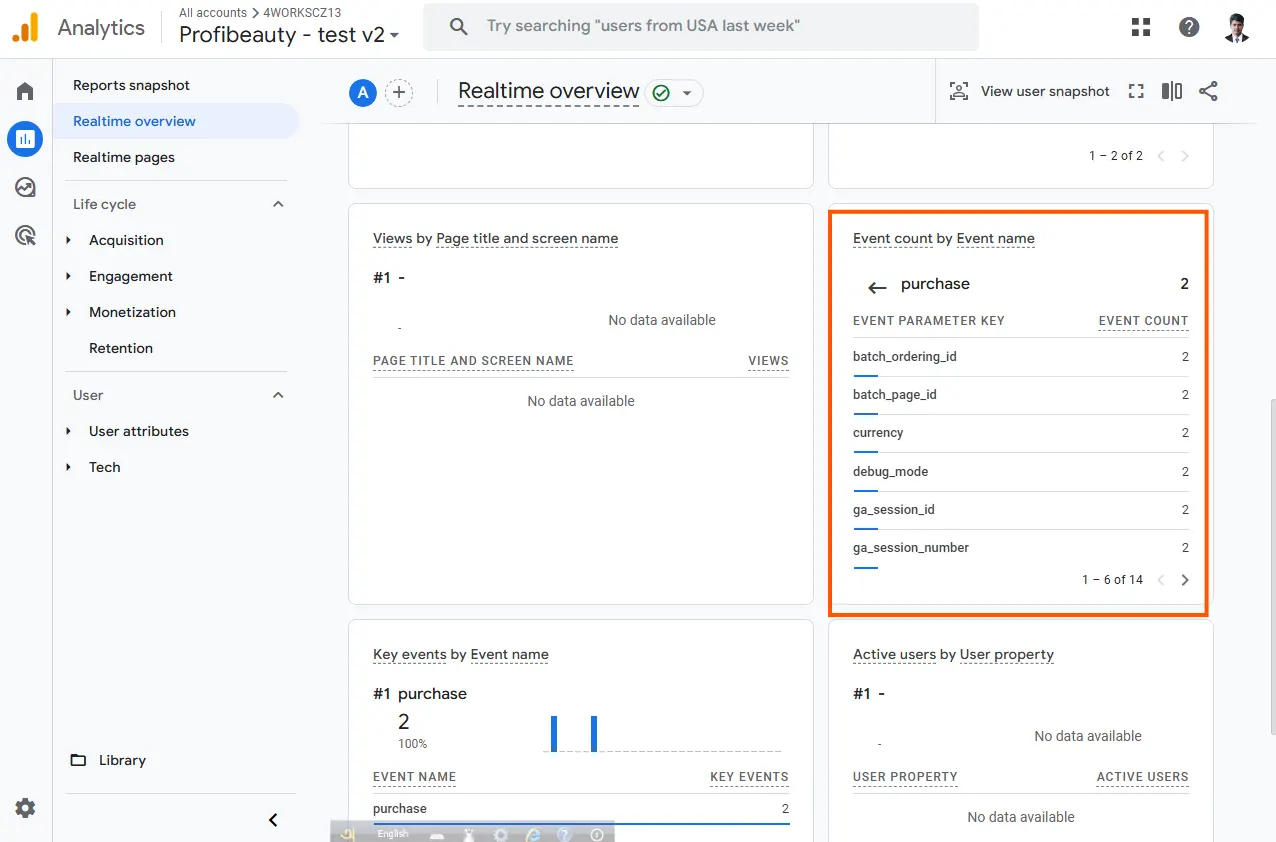Screen dimensions: 1276x842
Task: Click the 'Key events' metric selector
Action: click(410, 655)
